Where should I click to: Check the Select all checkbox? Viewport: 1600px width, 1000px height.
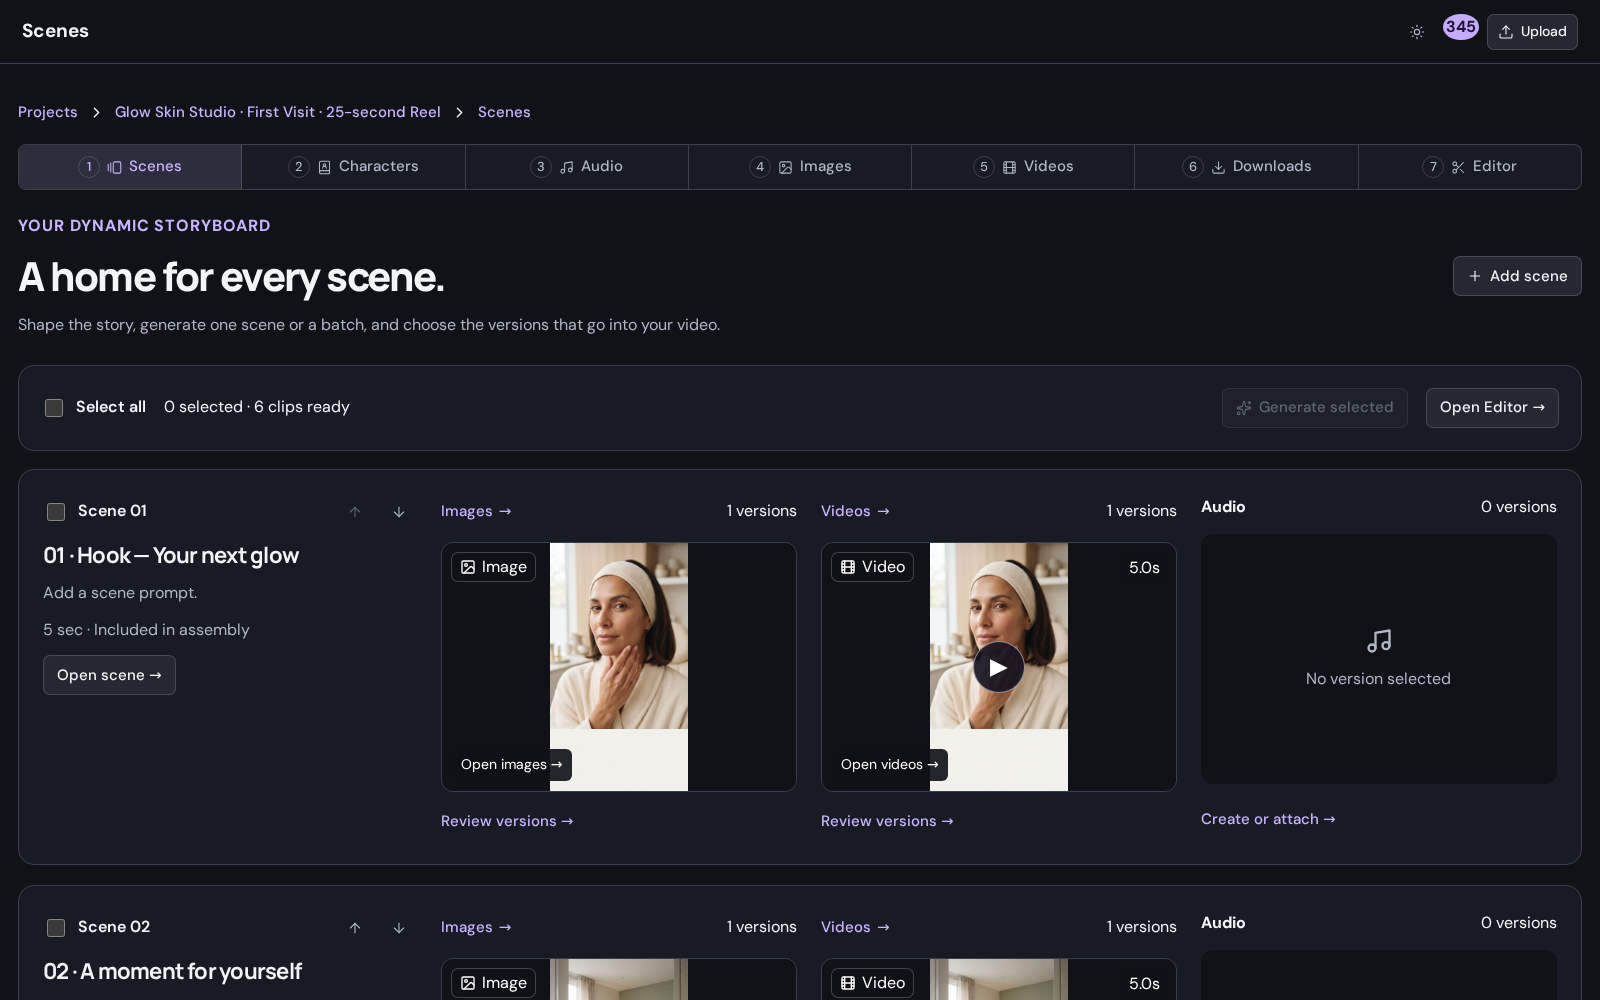coord(54,408)
